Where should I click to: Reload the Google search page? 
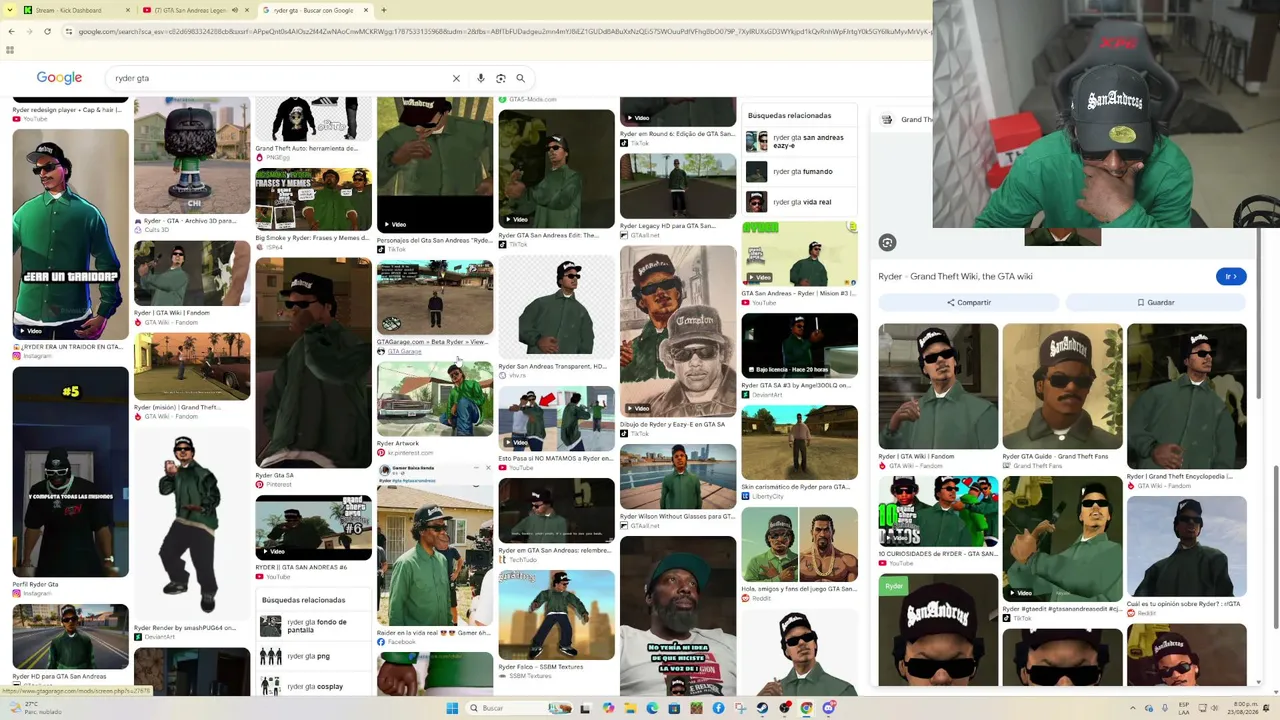tap(47, 31)
